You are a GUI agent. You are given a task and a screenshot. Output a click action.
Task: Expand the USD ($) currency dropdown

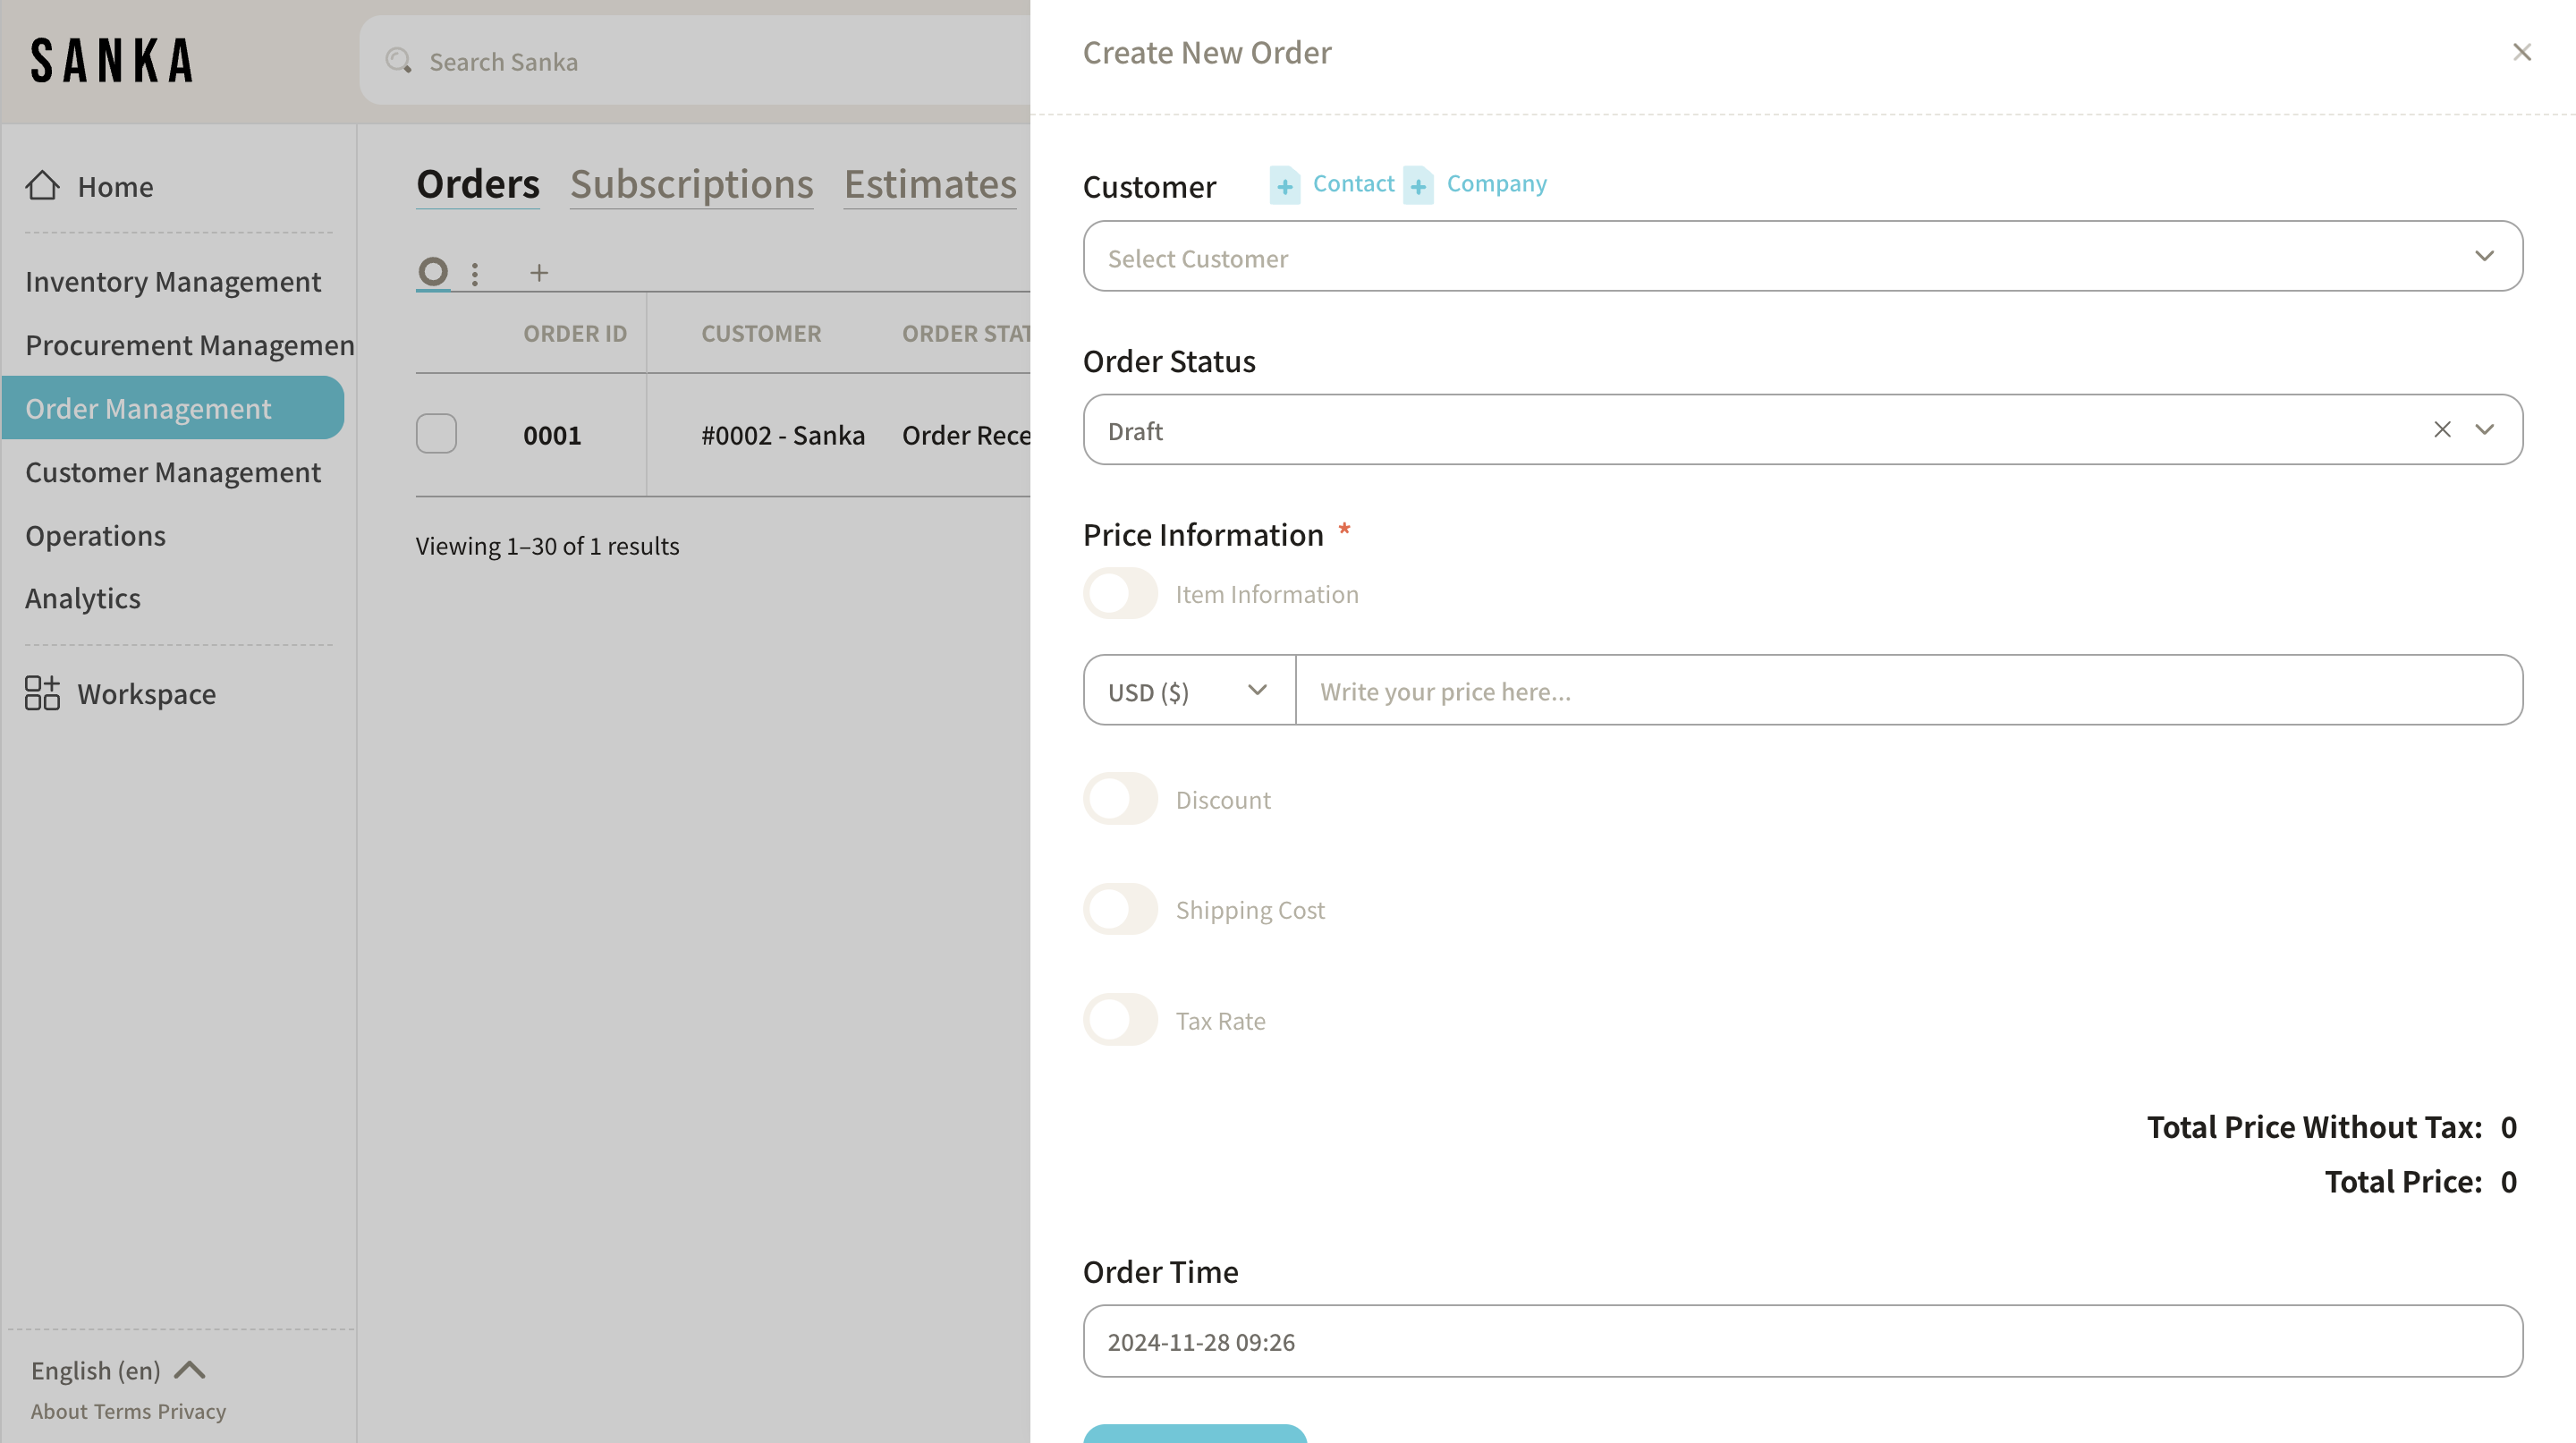(1188, 691)
